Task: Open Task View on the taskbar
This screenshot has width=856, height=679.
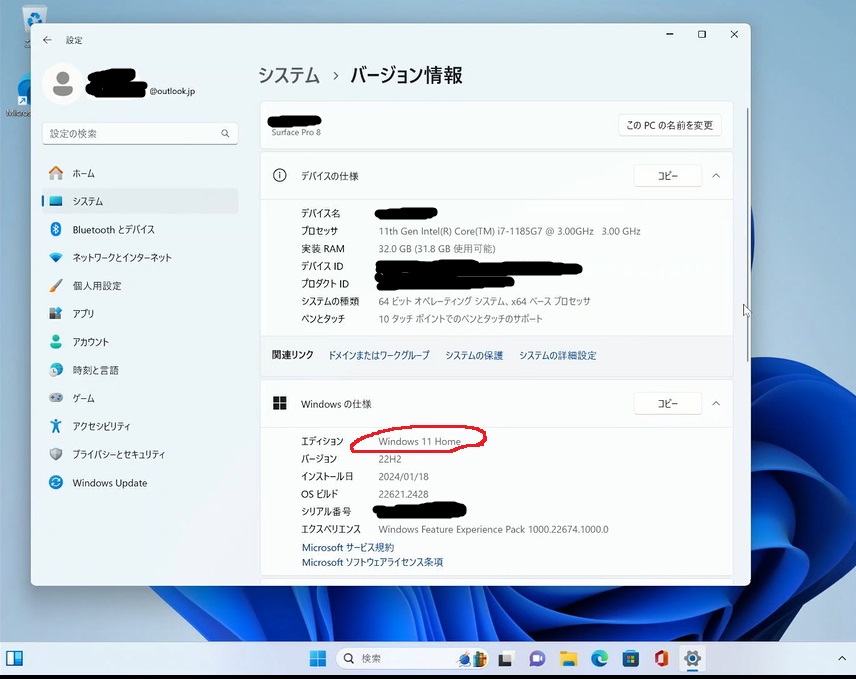Action: [506, 659]
